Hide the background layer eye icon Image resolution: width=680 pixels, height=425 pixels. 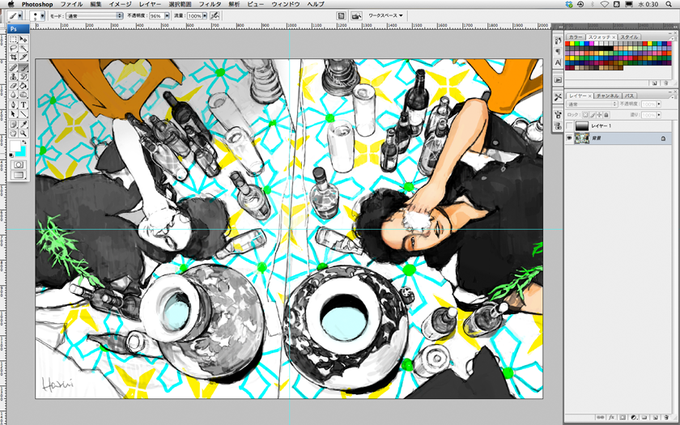pyautogui.click(x=569, y=138)
